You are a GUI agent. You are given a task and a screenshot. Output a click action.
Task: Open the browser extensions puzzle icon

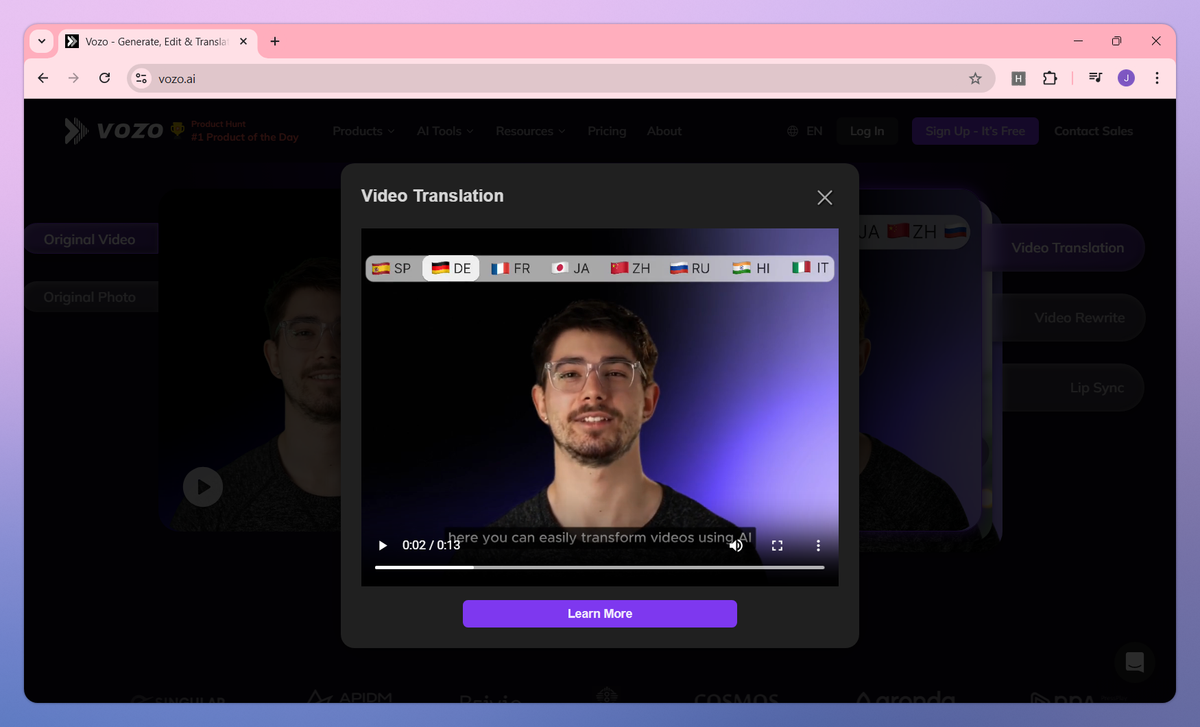[1050, 77]
